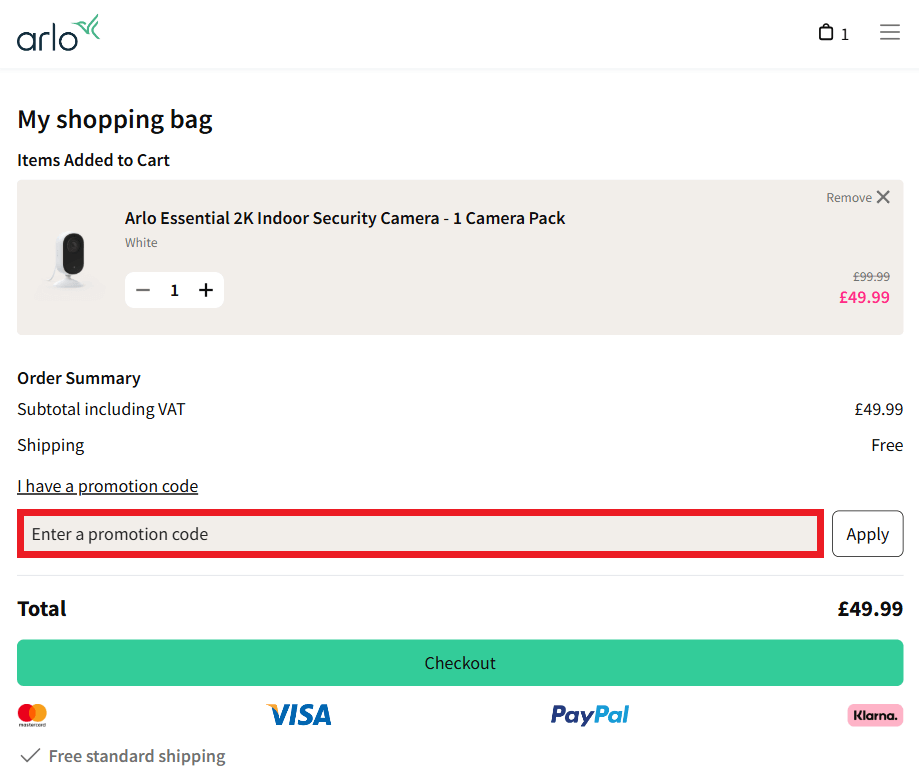Proceed to Checkout
Image resolution: width=919 pixels, height=771 pixels.
[x=459, y=662]
